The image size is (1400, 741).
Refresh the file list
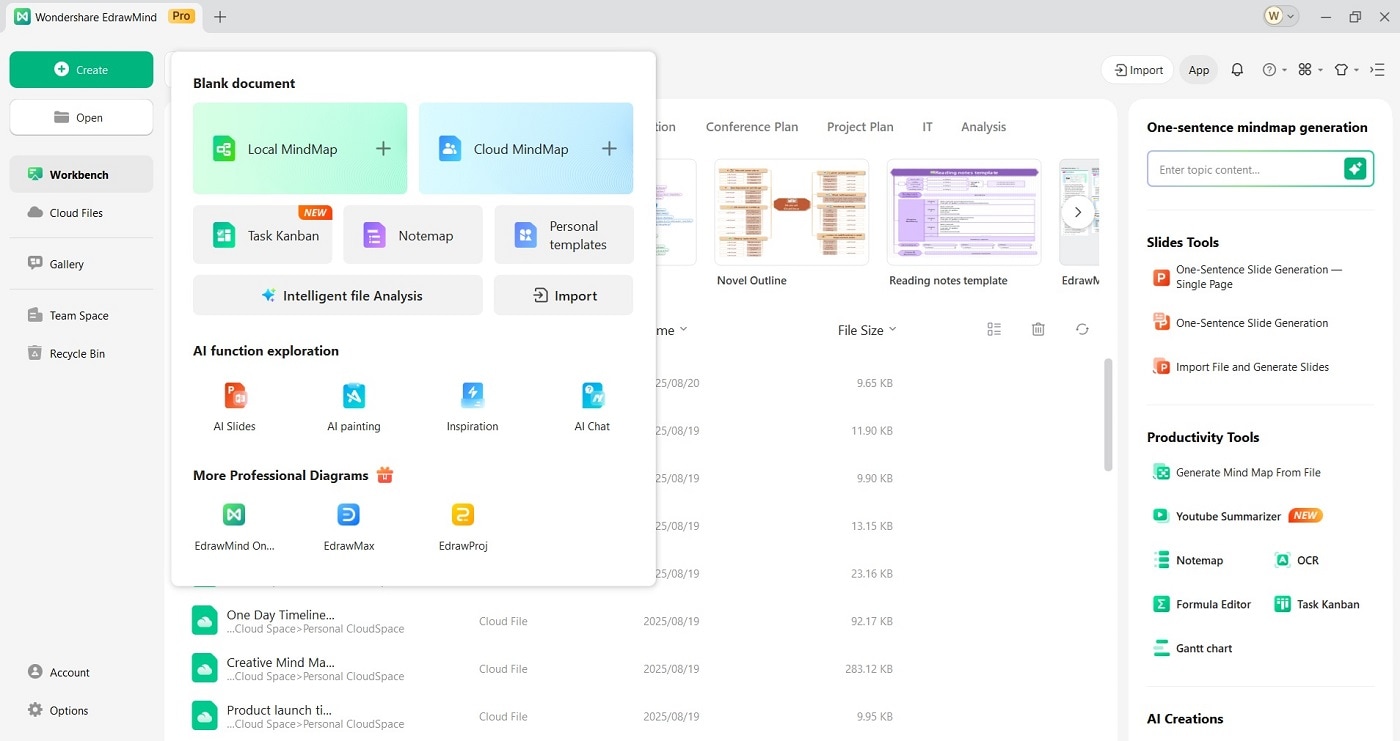point(1082,329)
